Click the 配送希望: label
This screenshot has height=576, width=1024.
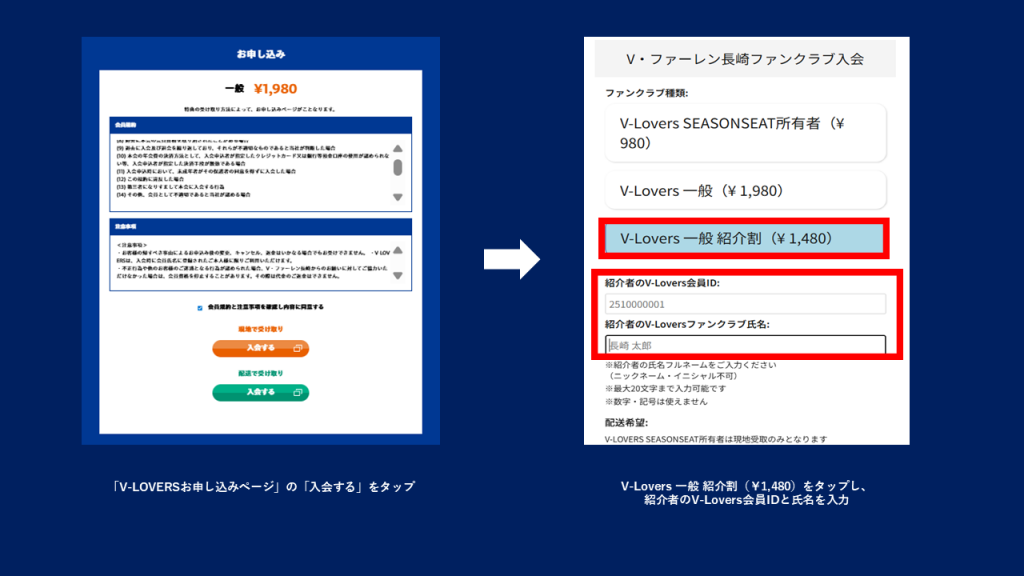click(626, 423)
